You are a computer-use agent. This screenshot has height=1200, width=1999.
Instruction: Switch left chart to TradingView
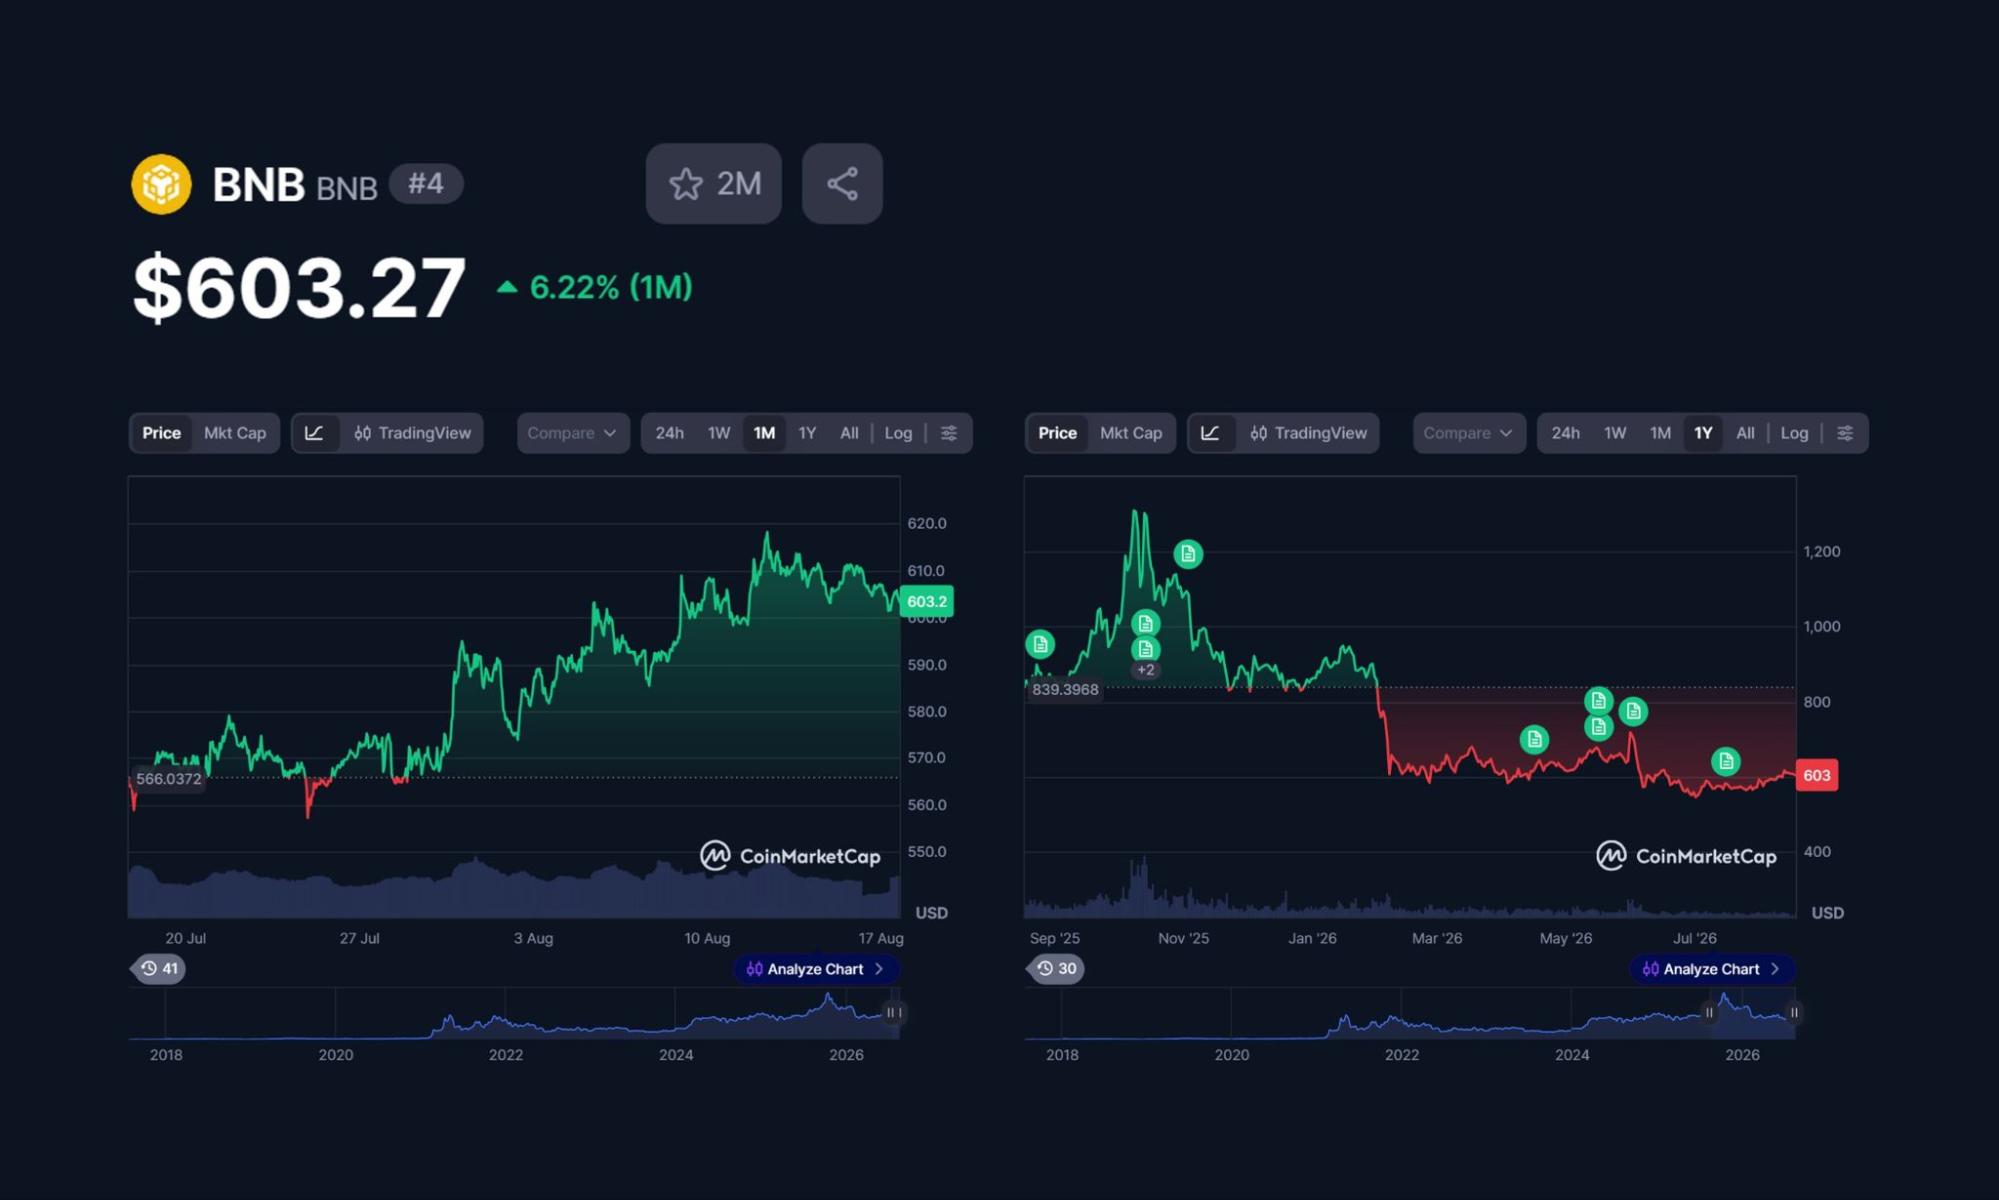[412, 433]
